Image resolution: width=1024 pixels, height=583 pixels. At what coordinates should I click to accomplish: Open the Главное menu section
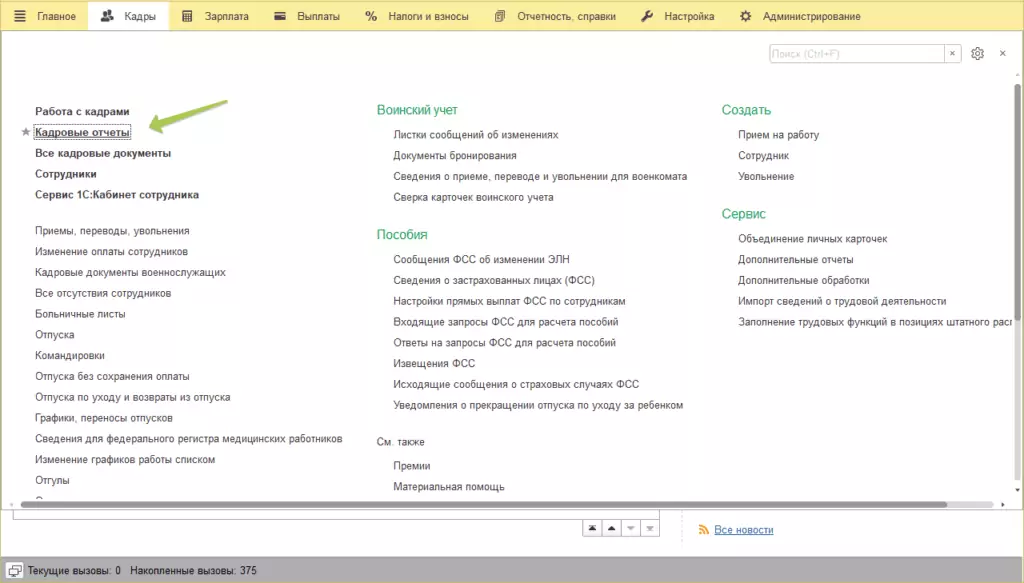[x=45, y=17]
